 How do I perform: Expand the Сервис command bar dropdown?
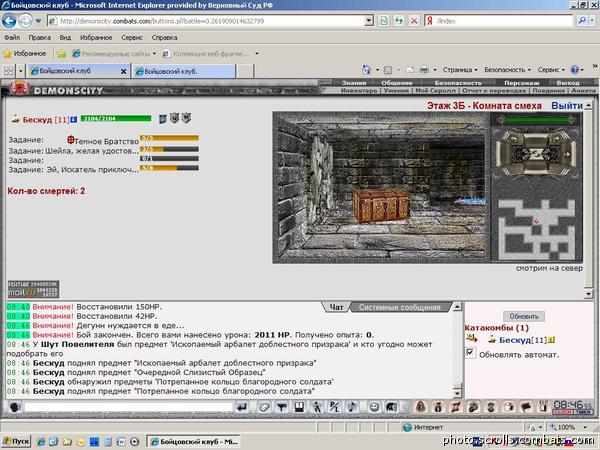[551, 70]
